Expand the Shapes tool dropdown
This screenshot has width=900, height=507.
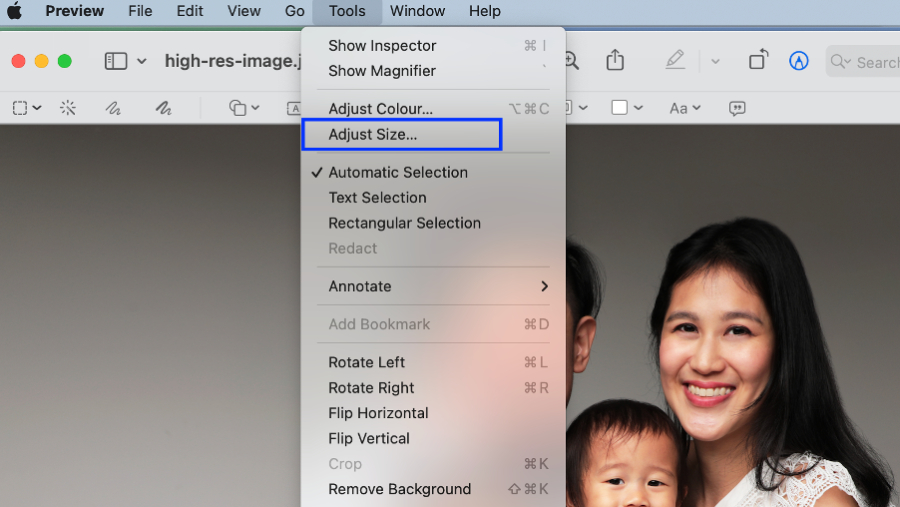pyautogui.click(x=244, y=108)
